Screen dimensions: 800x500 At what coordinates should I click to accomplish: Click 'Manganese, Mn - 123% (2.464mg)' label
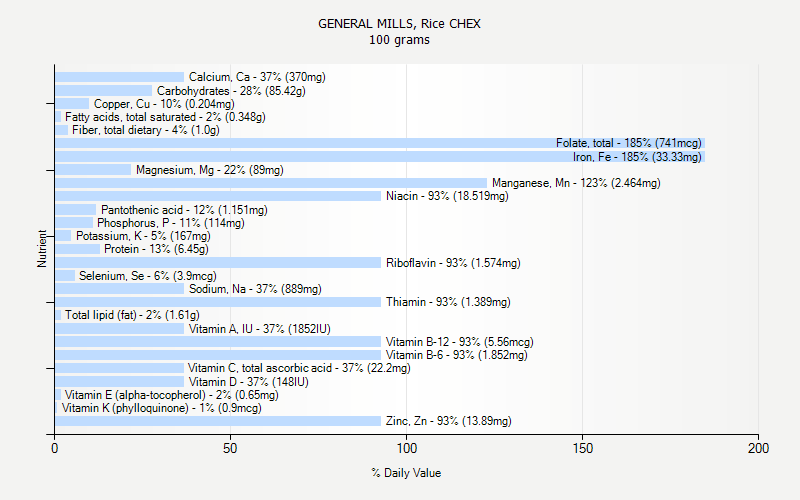pyautogui.click(x=576, y=183)
